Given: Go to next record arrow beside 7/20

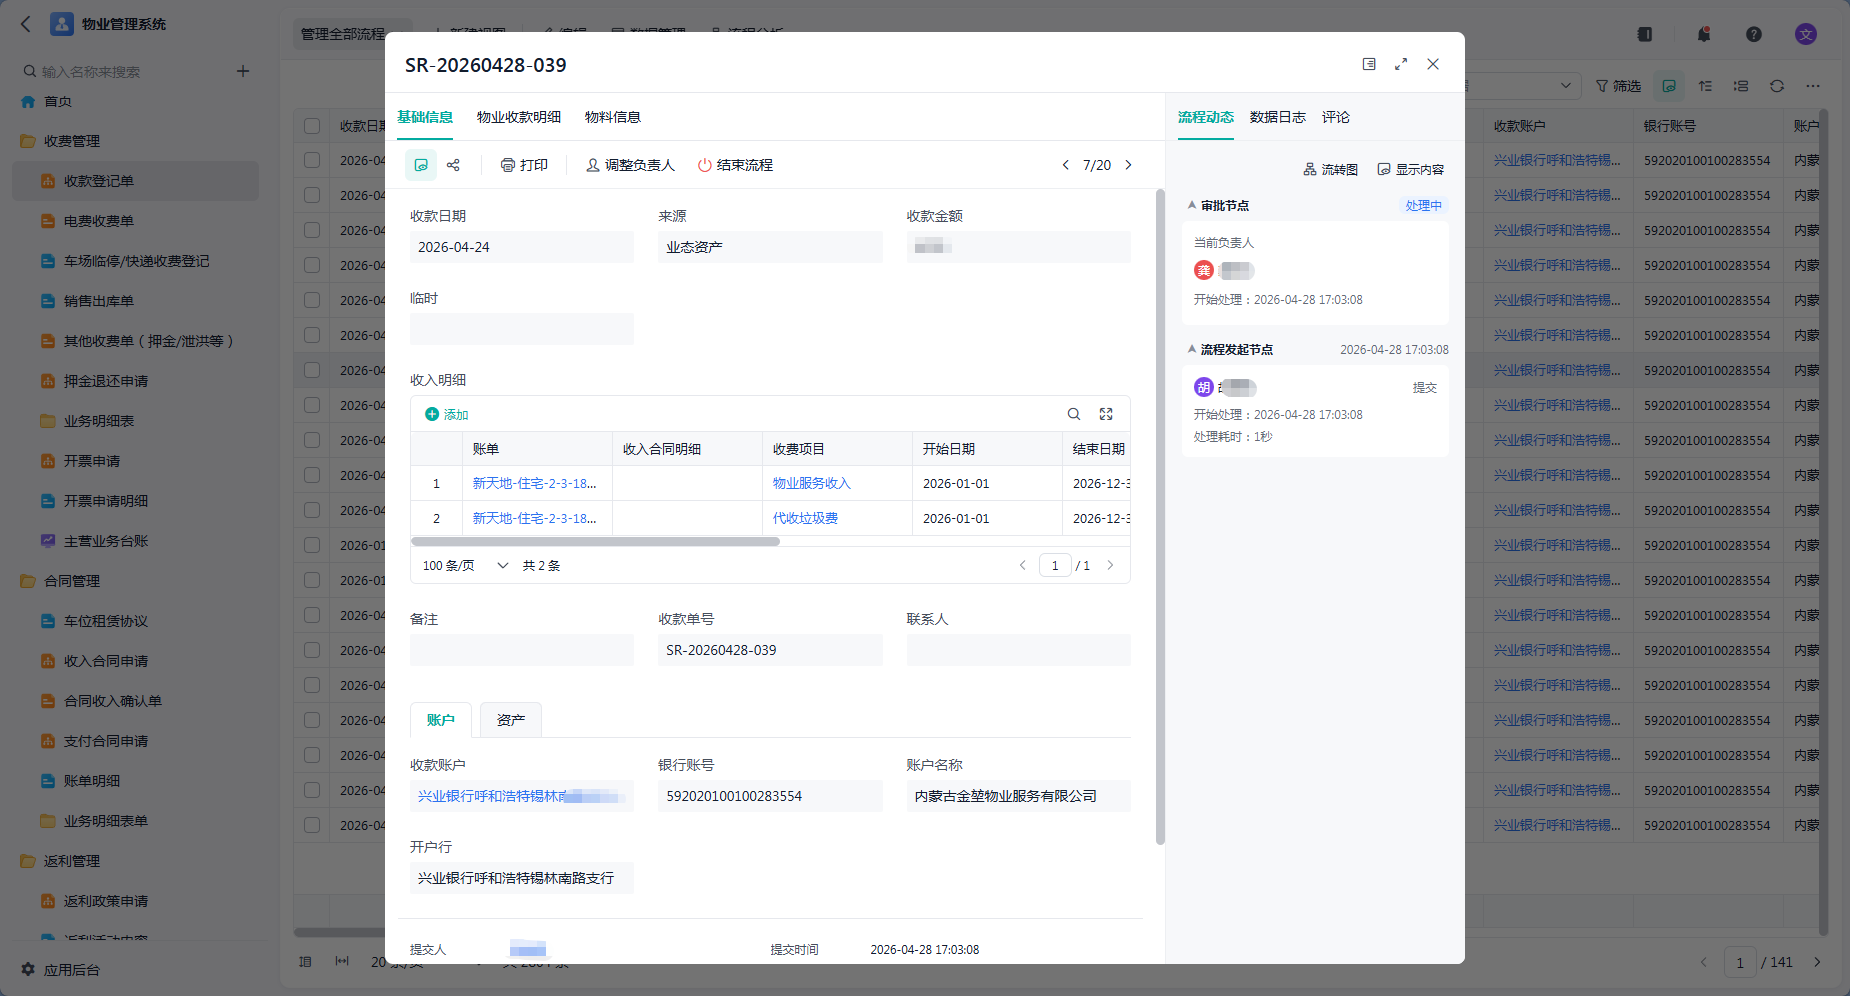Looking at the screenshot, I should [x=1129, y=165].
